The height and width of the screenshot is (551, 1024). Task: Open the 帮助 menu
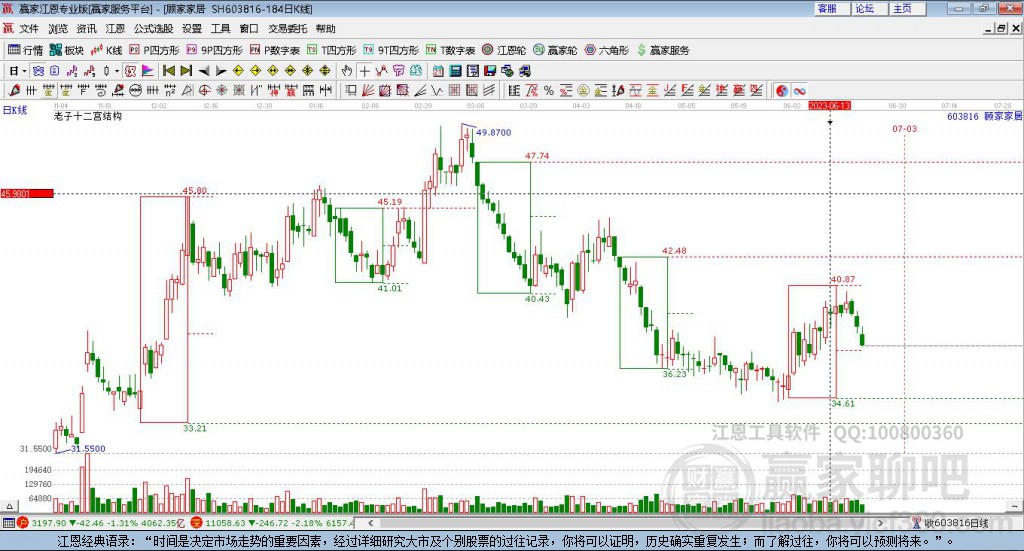click(x=325, y=29)
